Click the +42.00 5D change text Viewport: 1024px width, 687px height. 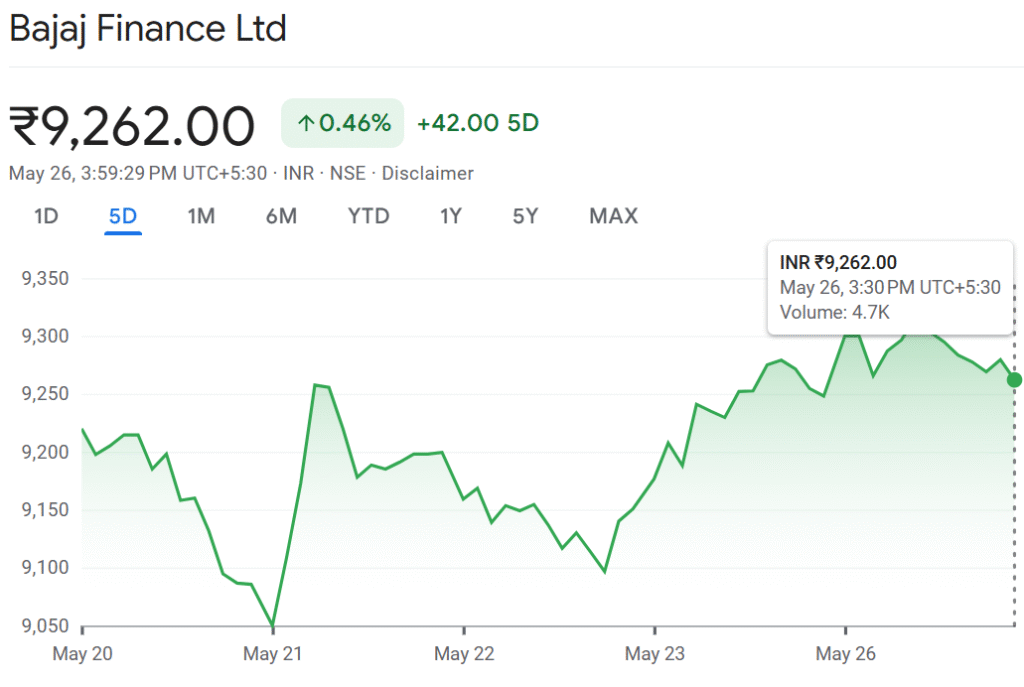[477, 123]
